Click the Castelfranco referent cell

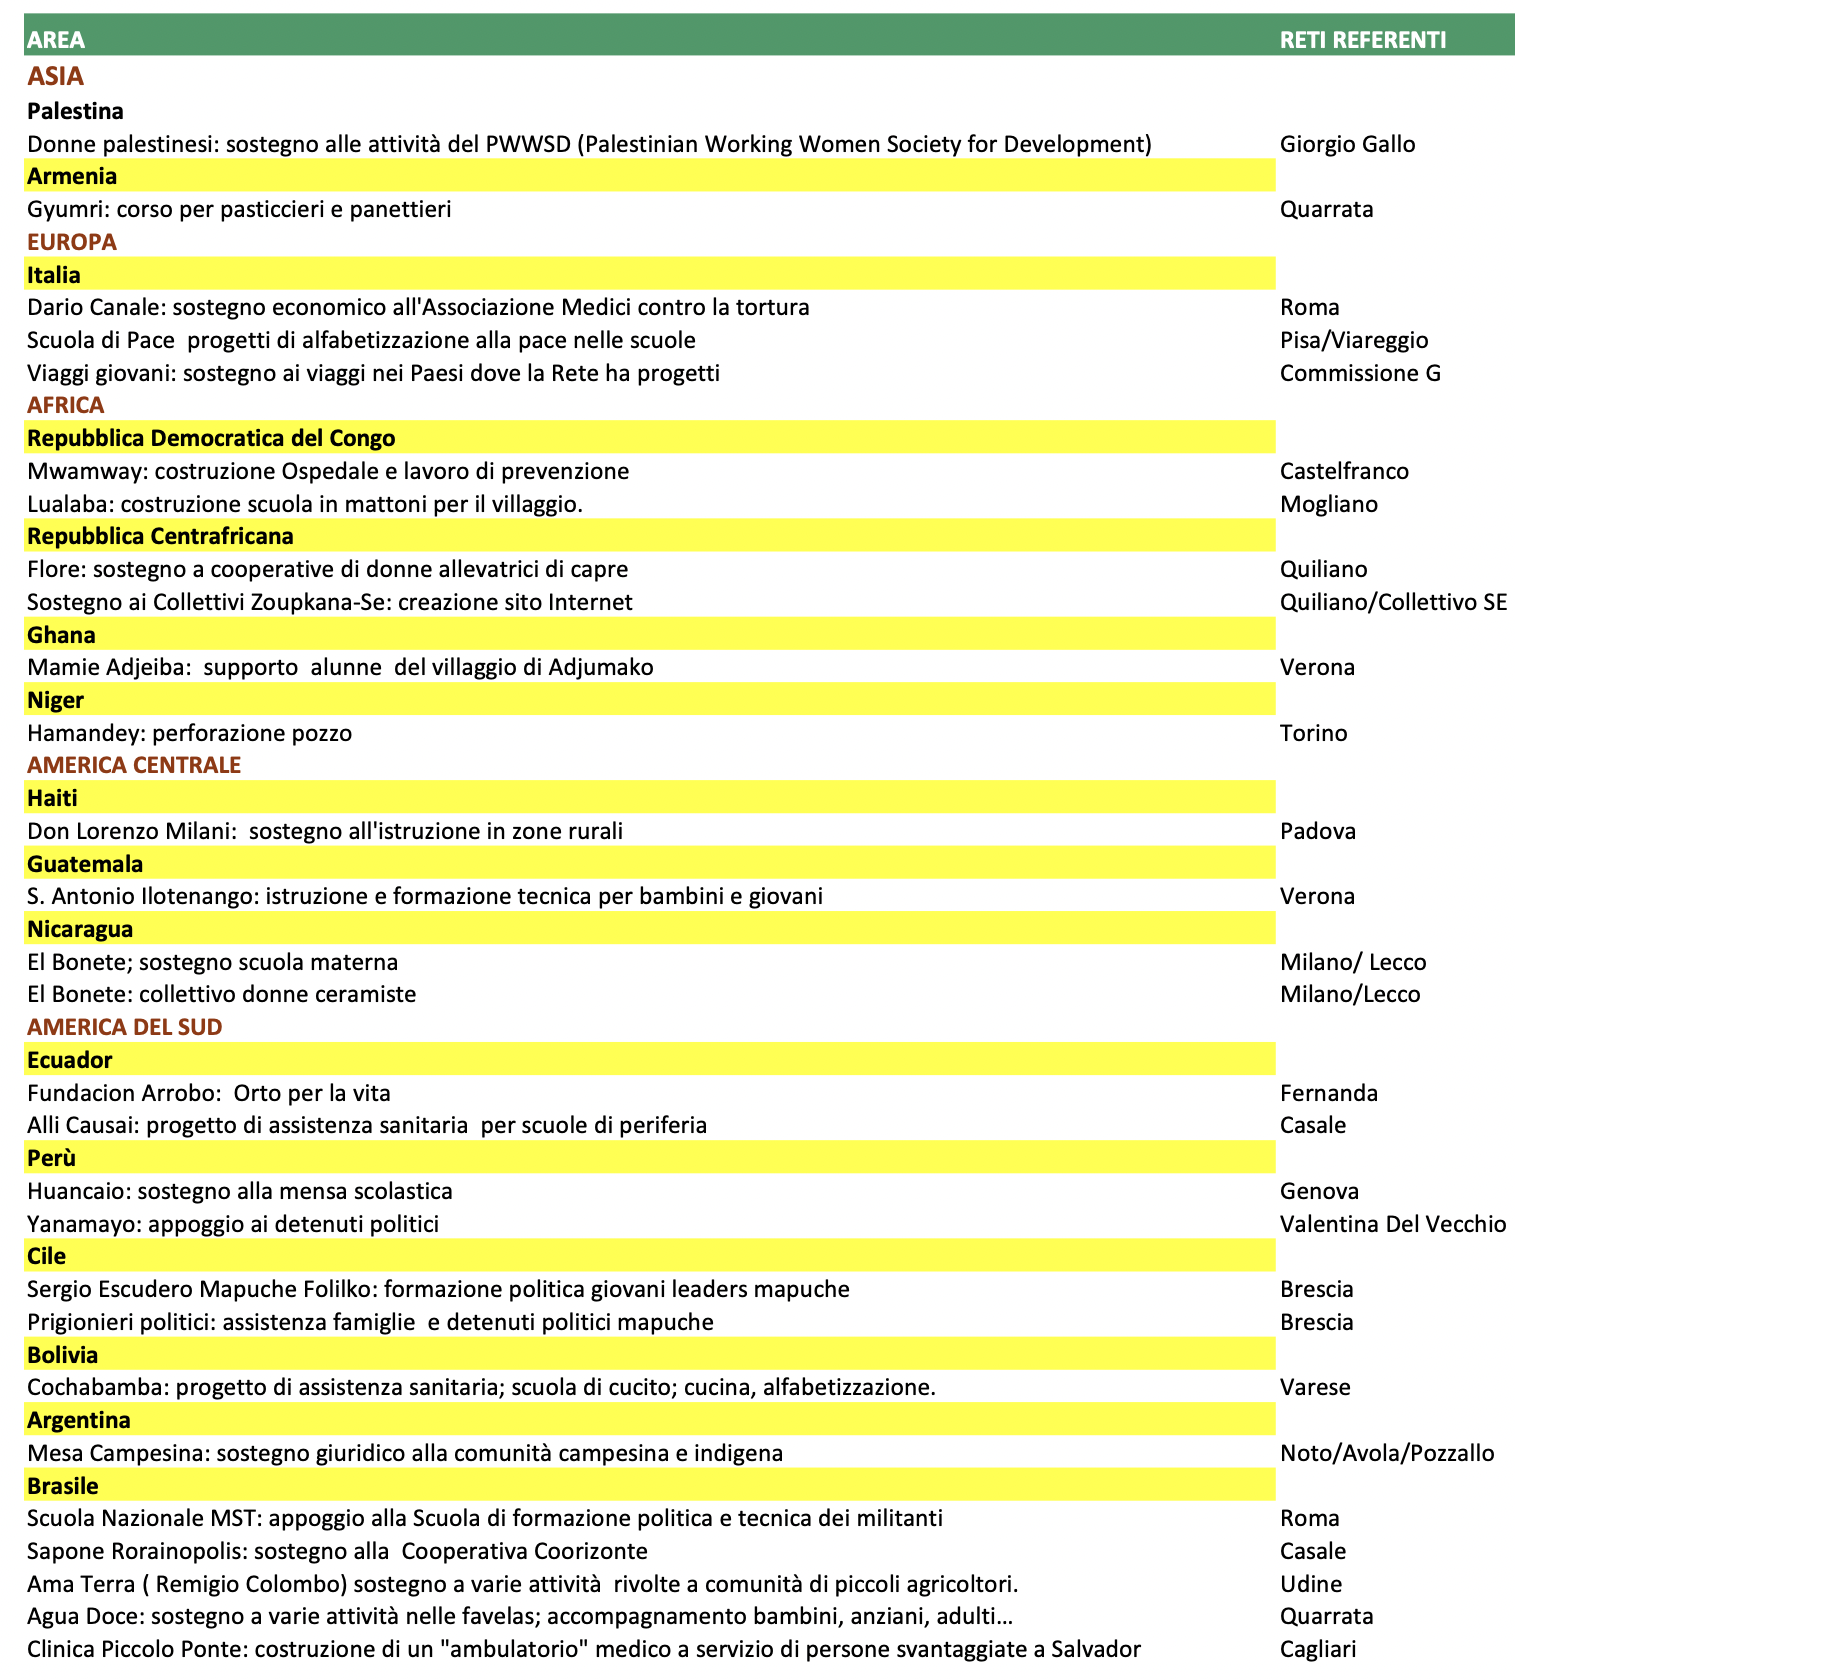point(1344,471)
